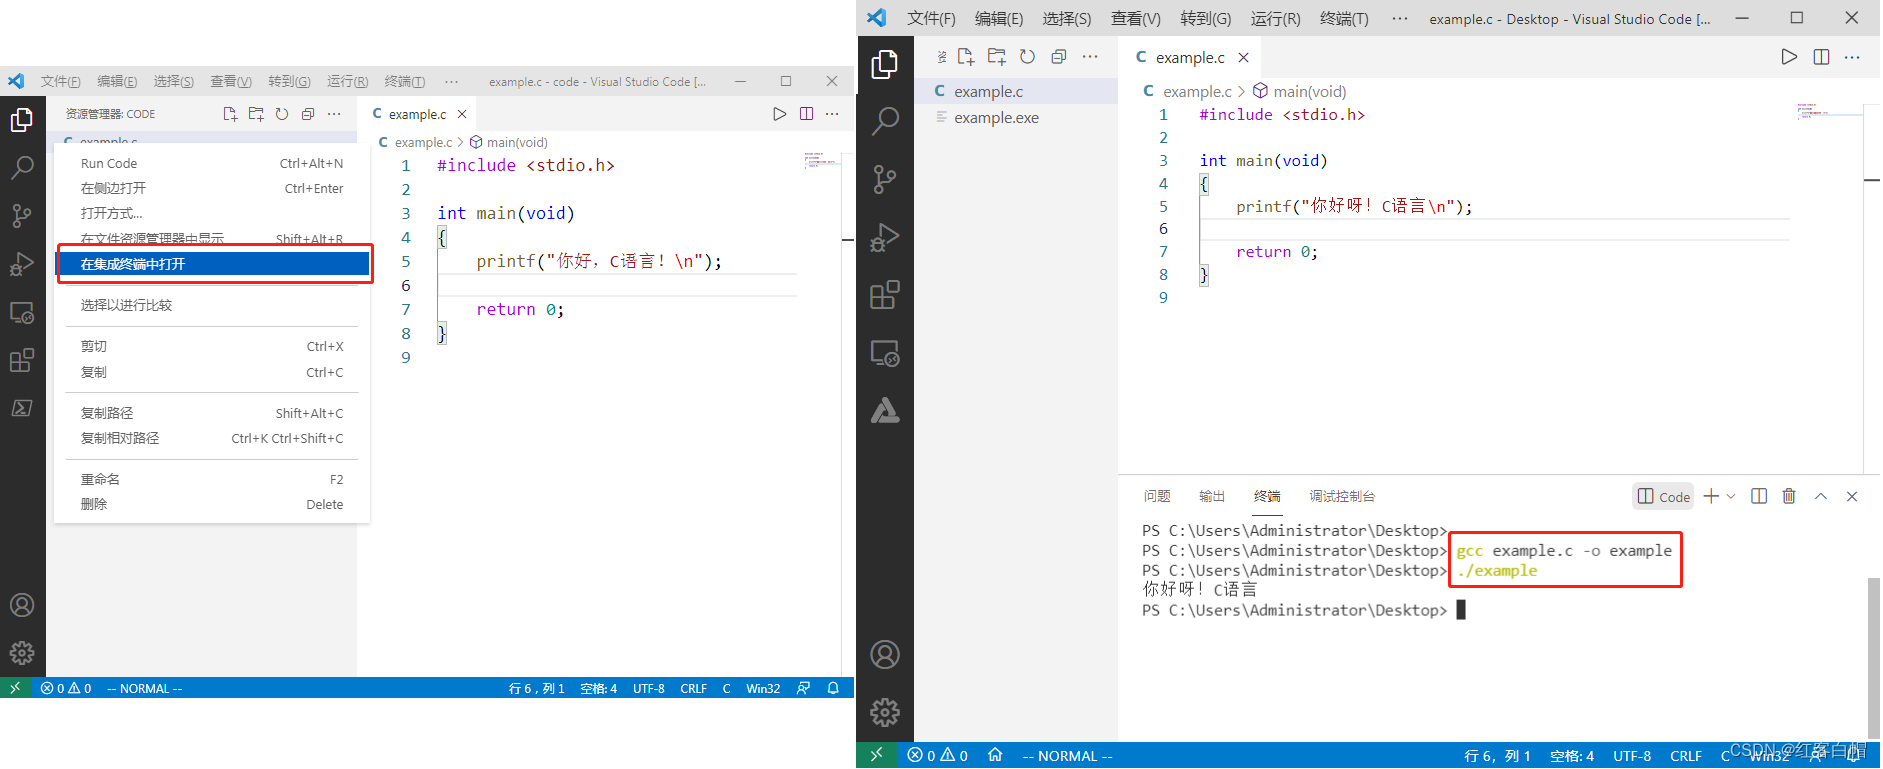Select example.c in Desktop explorer
1883x769 pixels.
(1016, 91)
